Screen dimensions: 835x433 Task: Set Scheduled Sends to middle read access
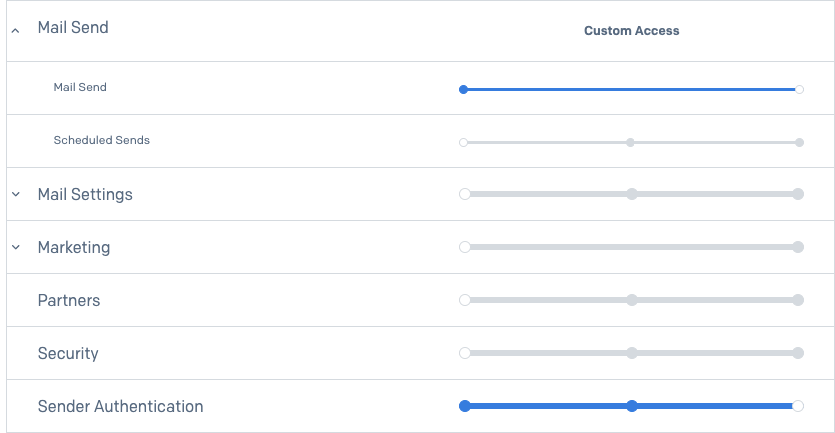coord(630,142)
